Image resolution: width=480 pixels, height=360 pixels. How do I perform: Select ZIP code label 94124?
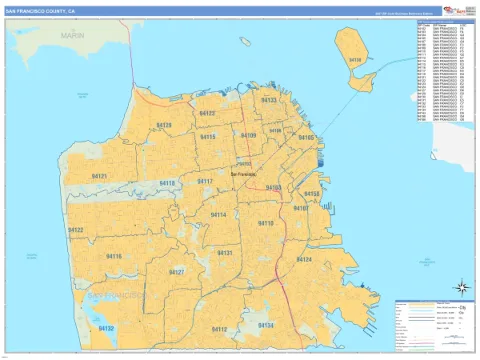tap(304, 259)
